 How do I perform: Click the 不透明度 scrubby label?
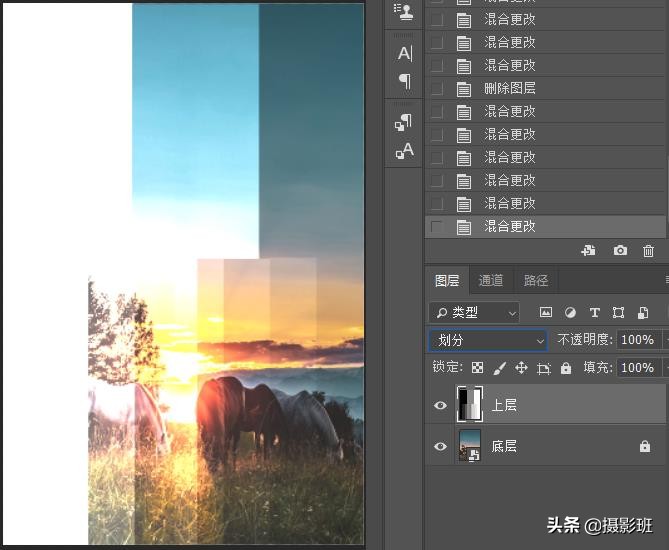point(585,340)
